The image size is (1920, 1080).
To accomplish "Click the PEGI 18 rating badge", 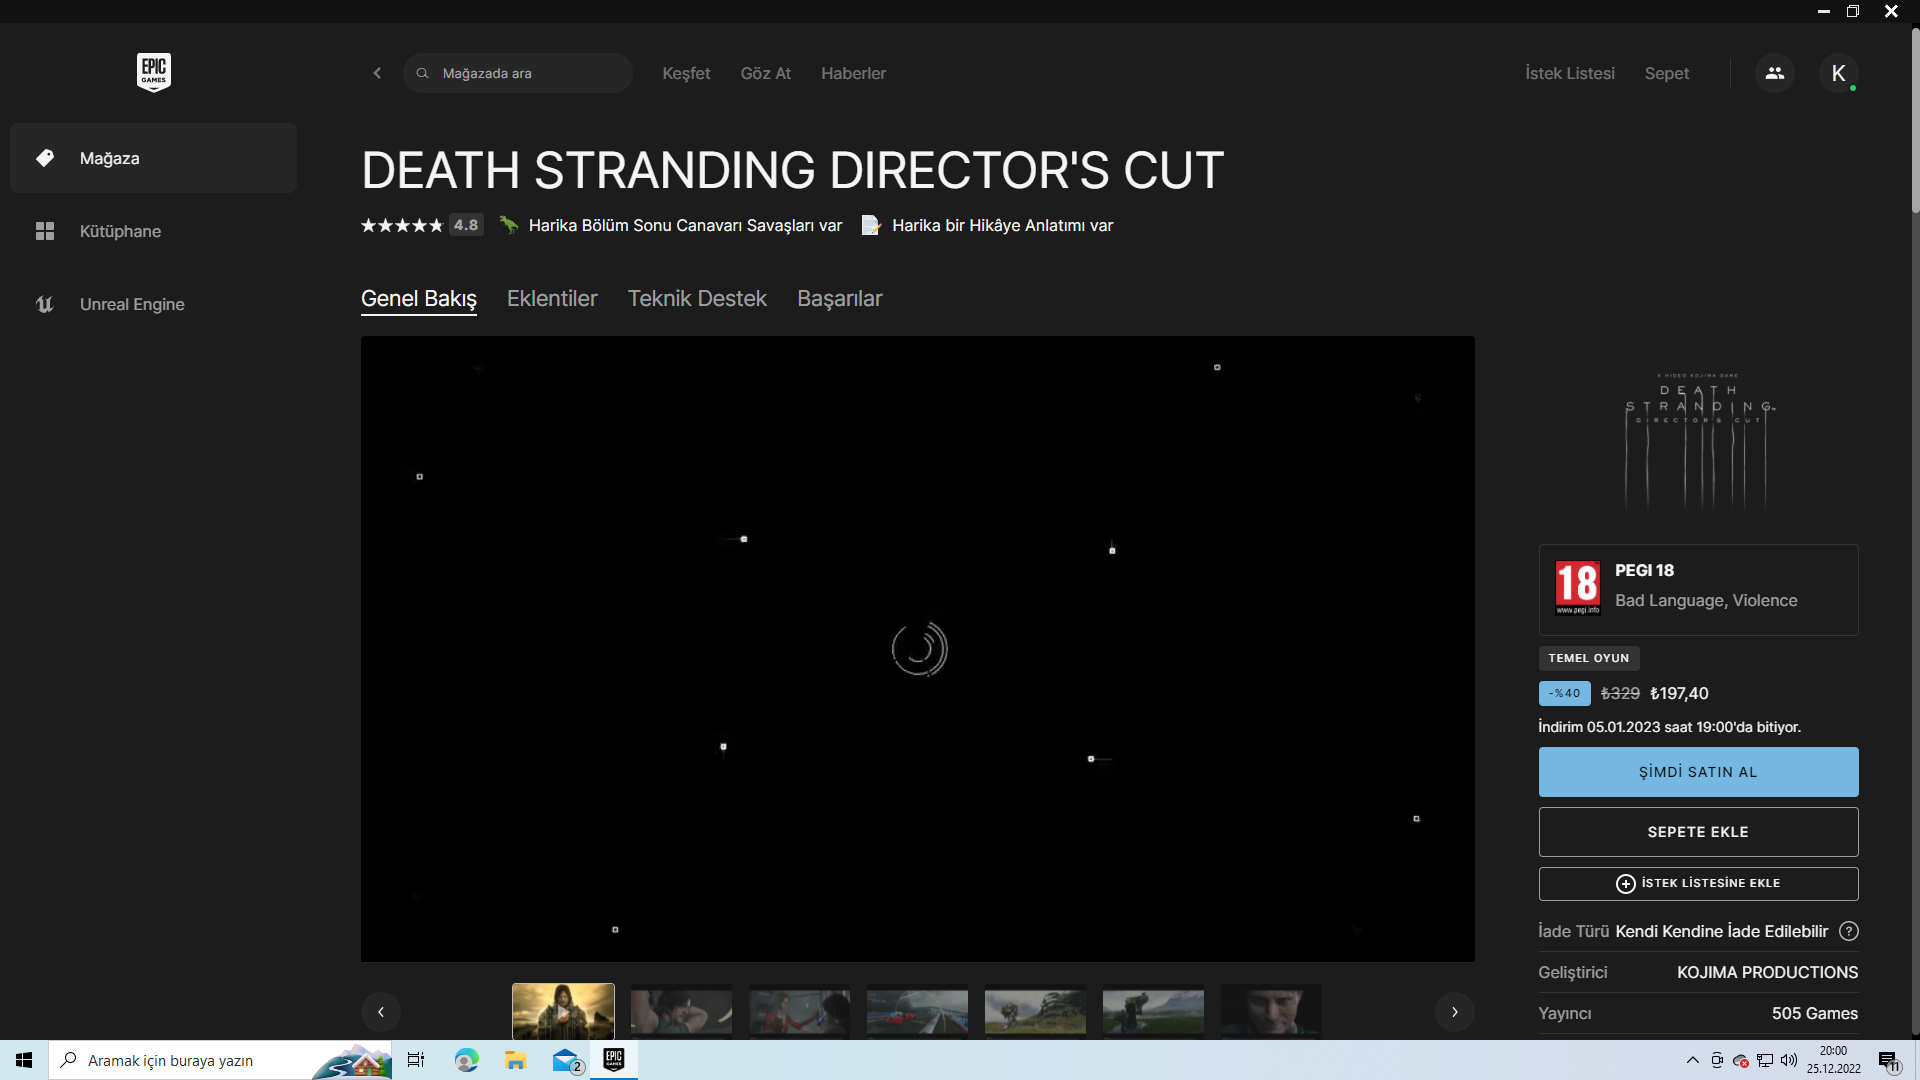I will (1577, 587).
